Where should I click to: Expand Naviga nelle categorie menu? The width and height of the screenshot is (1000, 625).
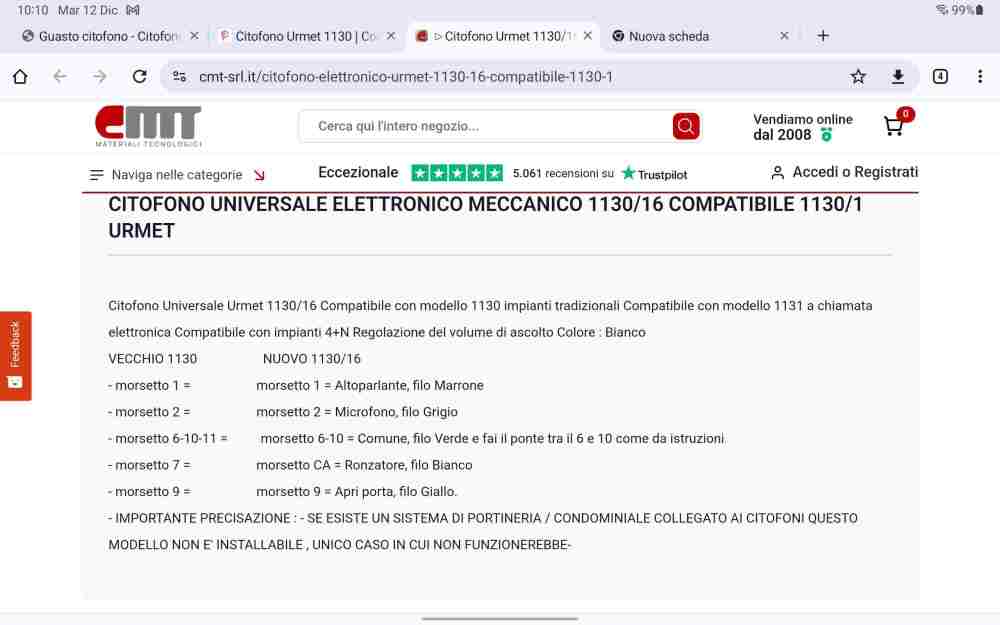(177, 175)
